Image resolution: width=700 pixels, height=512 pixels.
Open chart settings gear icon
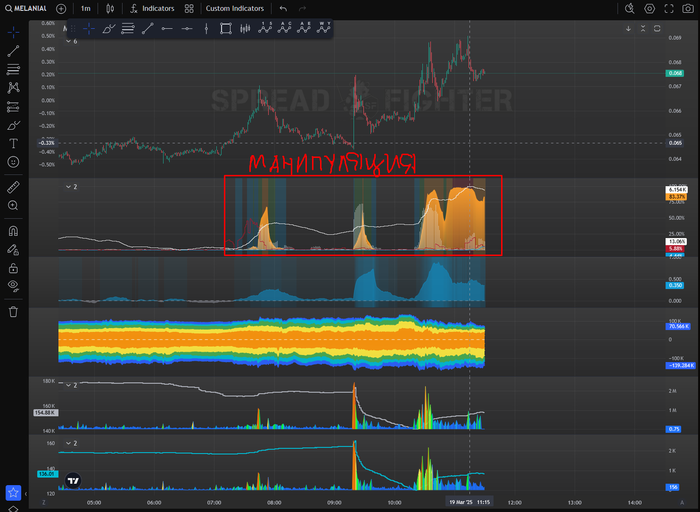click(650, 8)
